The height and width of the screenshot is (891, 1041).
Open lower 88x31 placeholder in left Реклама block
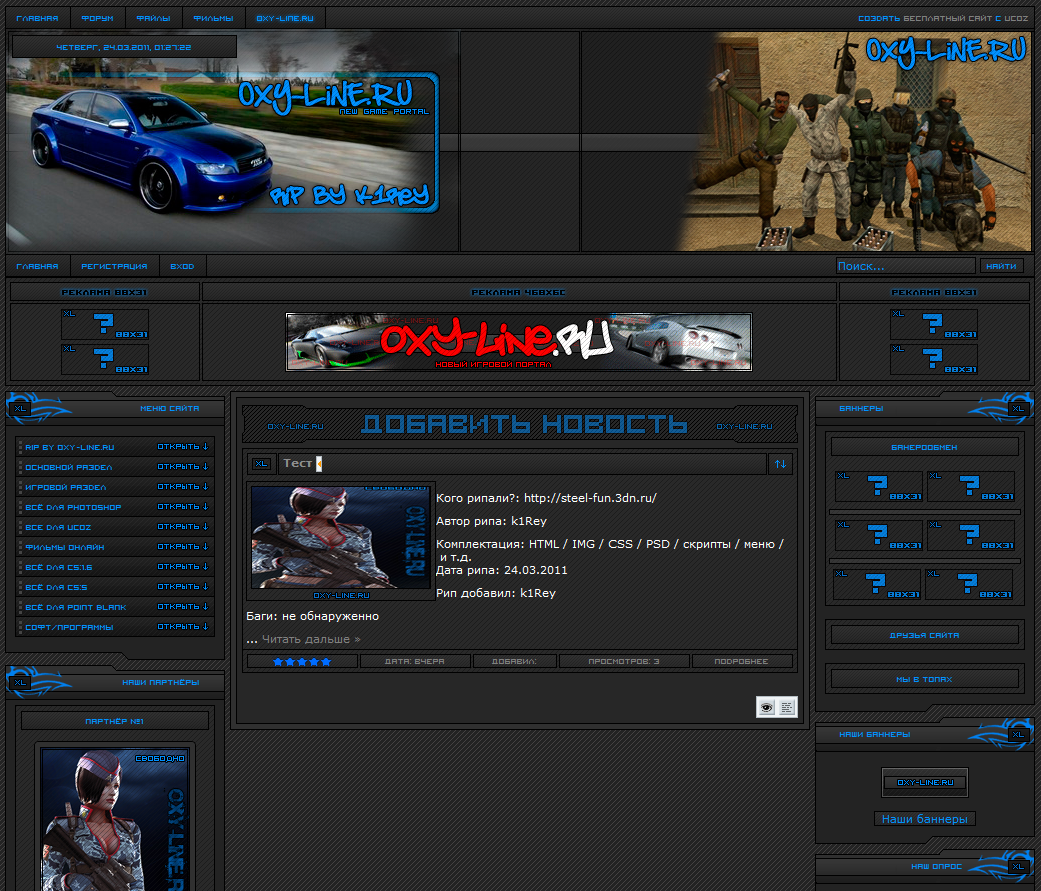pos(105,360)
